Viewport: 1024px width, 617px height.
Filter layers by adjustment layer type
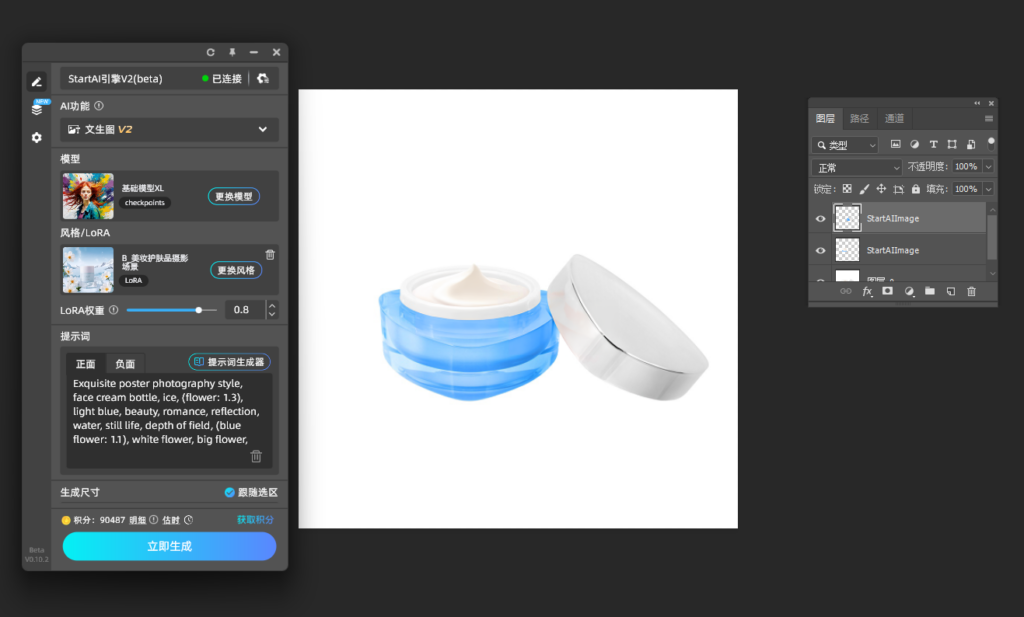click(914, 144)
